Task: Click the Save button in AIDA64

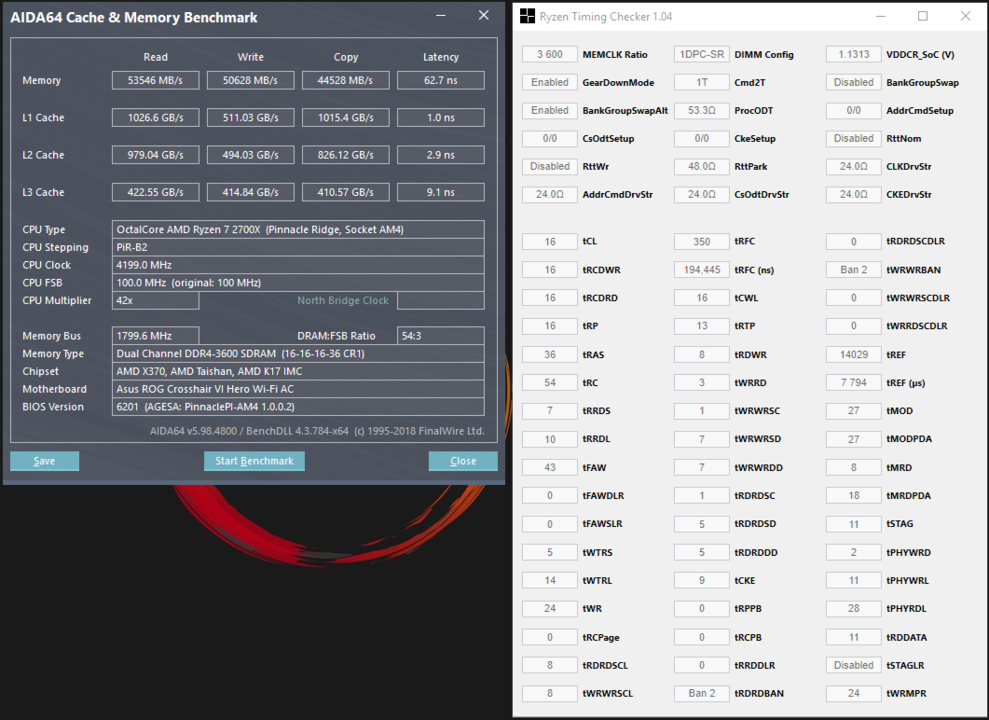Action: tap(44, 461)
